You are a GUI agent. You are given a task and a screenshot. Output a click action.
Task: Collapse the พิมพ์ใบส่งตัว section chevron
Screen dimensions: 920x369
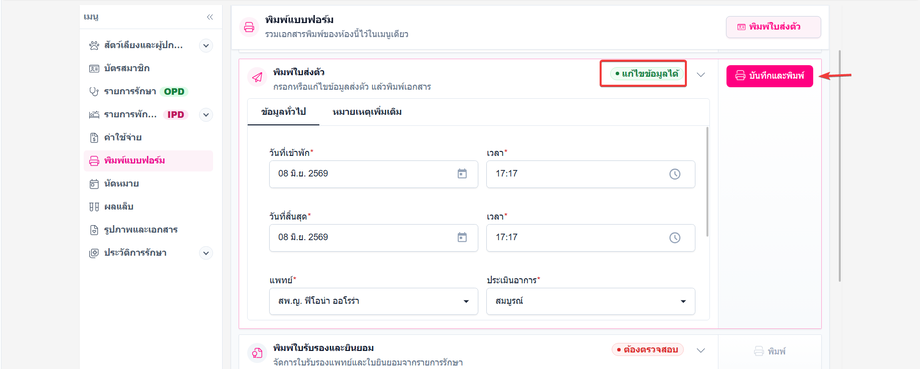[701, 75]
